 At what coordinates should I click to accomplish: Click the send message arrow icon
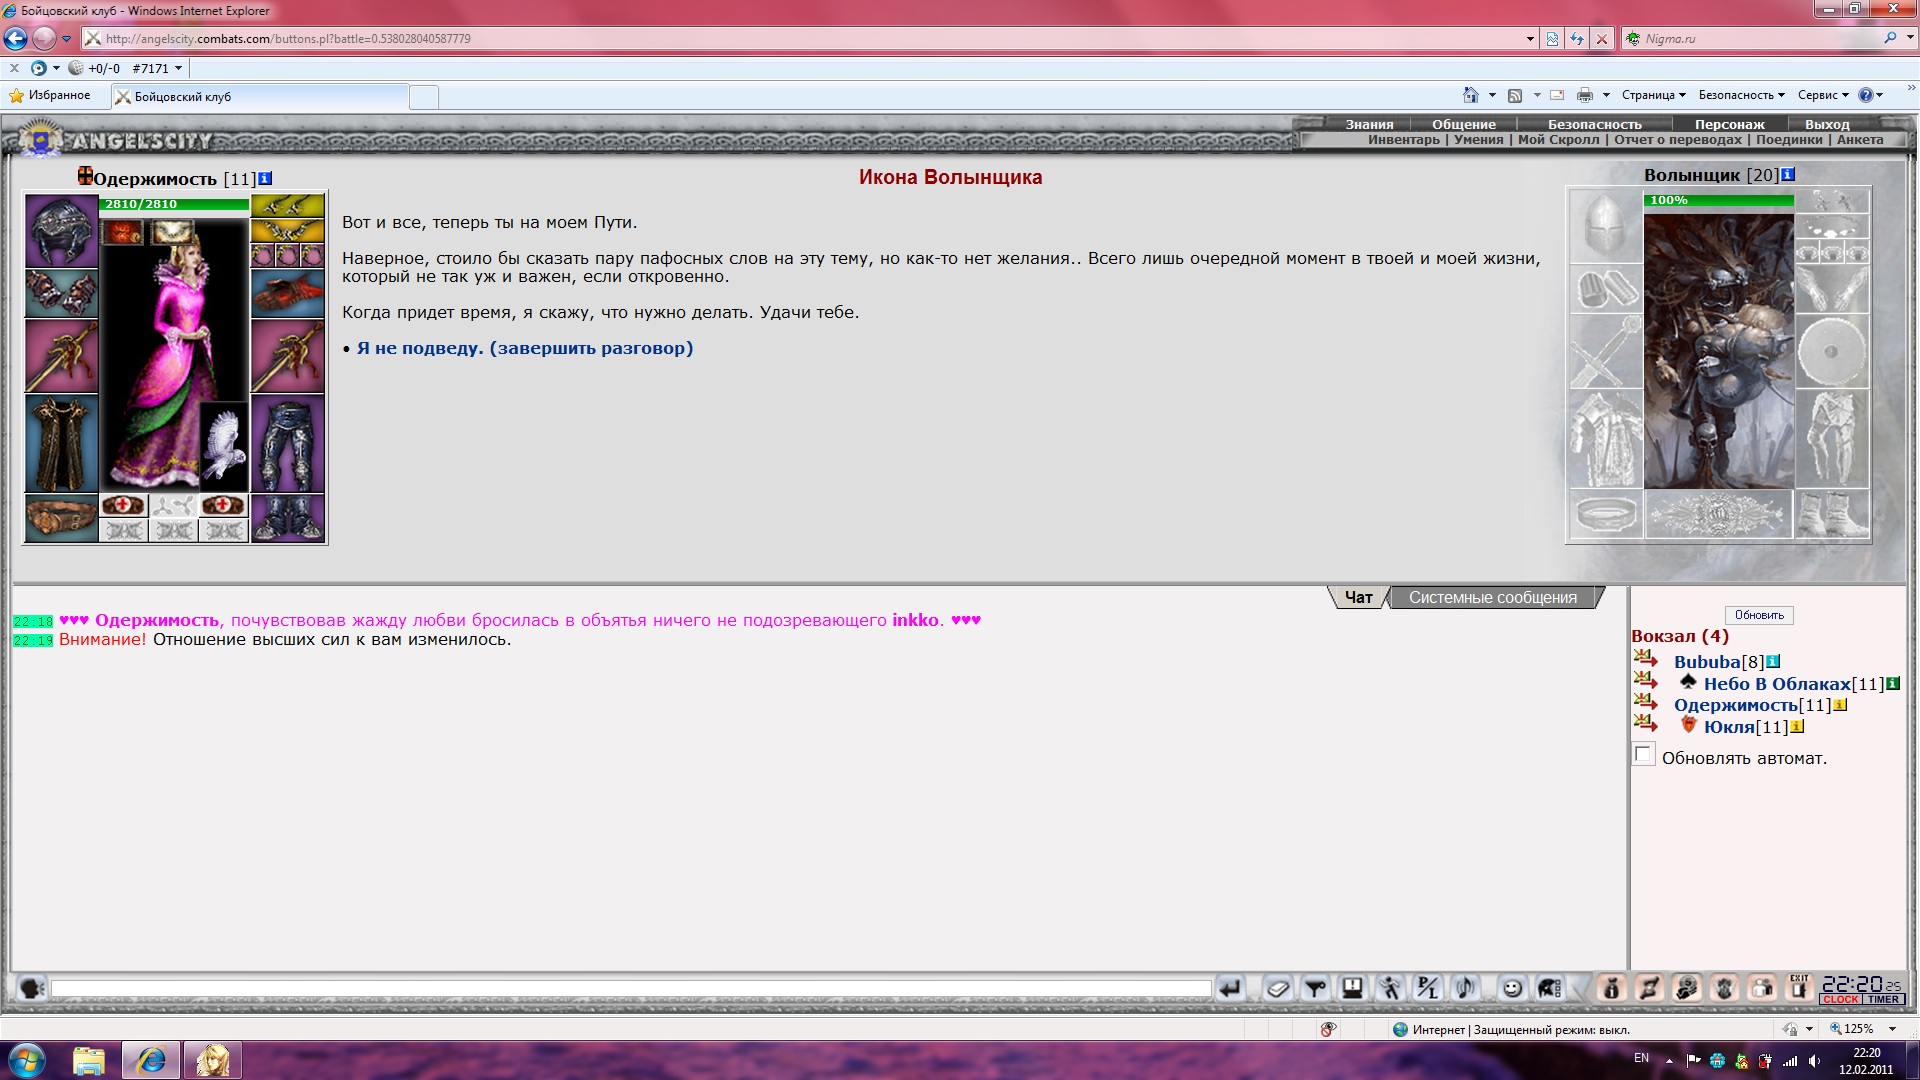1229,988
